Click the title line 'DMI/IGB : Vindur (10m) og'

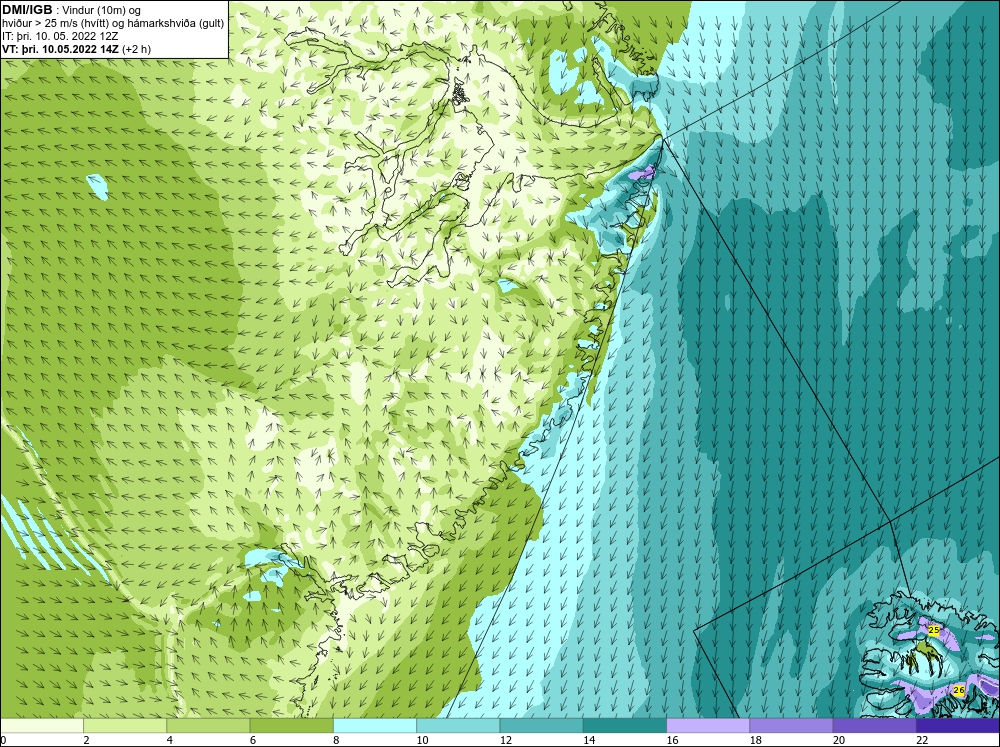tap(71, 10)
